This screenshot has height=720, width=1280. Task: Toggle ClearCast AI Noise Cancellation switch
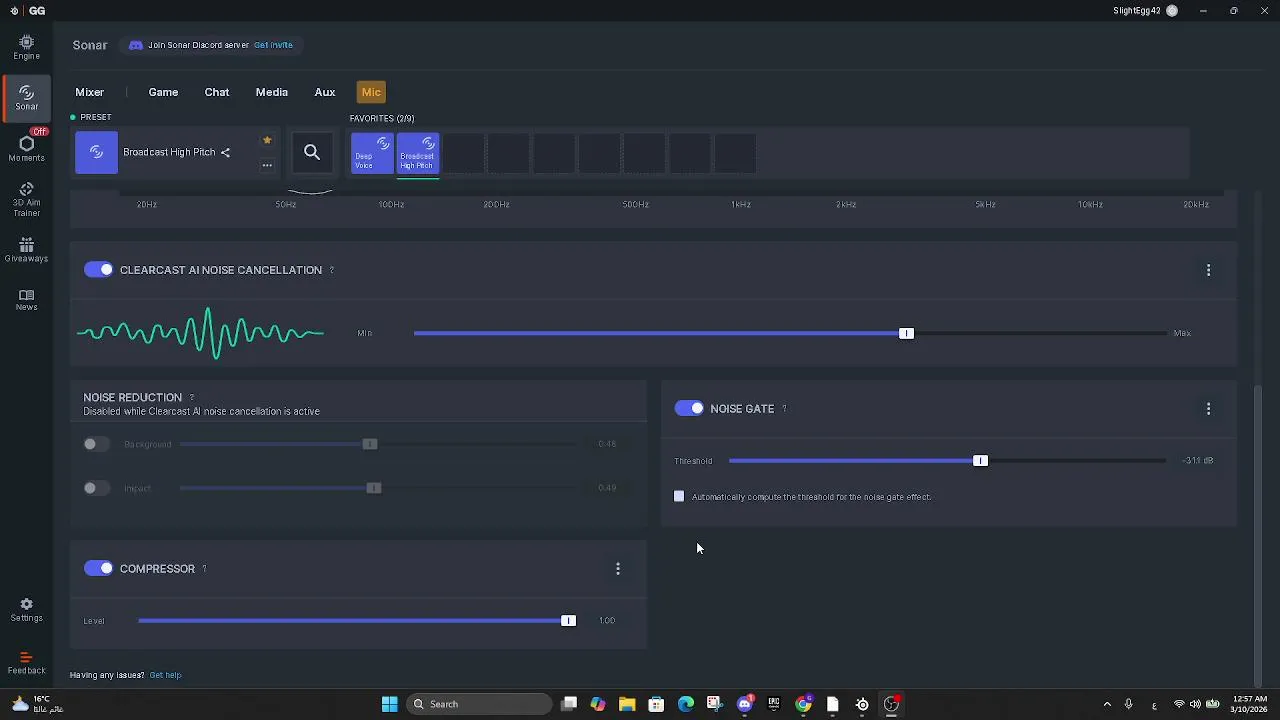pyautogui.click(x=98, y=270)
